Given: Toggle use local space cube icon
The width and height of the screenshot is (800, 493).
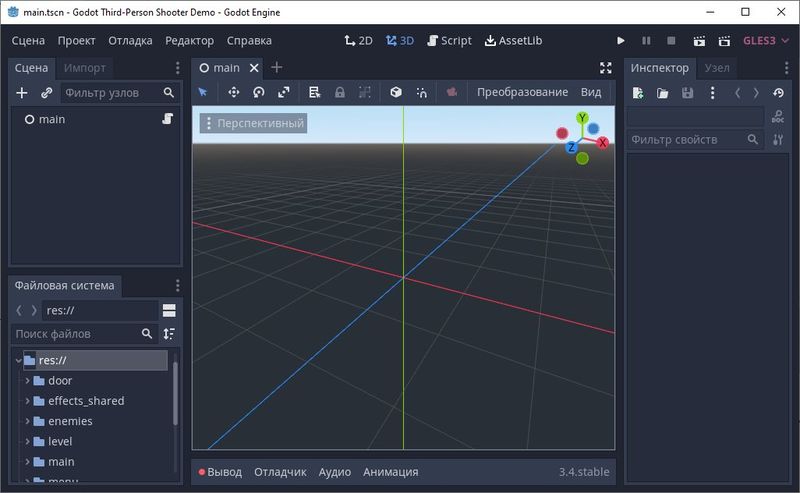Looking at the screenshot, I should coord(395,92).
